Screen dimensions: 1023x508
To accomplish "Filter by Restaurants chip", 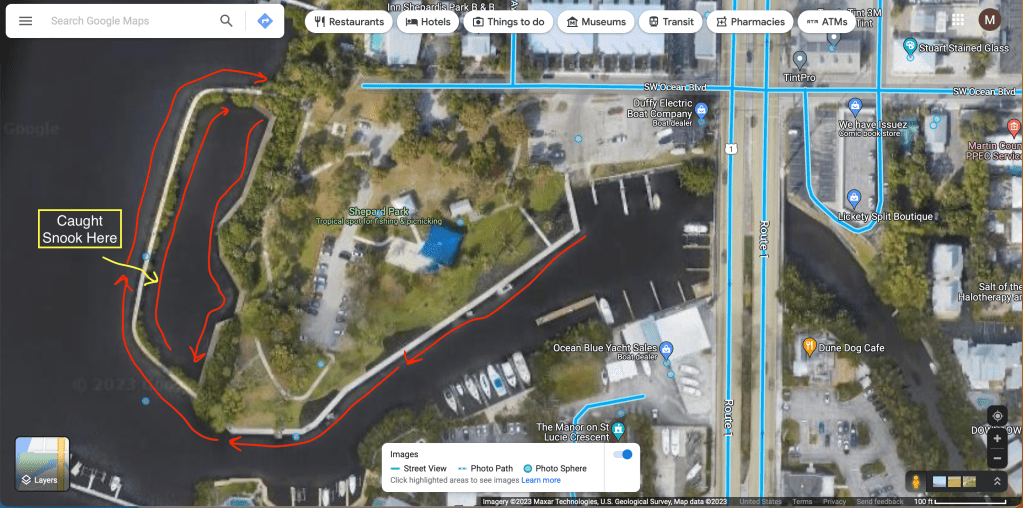I will 349,22.
